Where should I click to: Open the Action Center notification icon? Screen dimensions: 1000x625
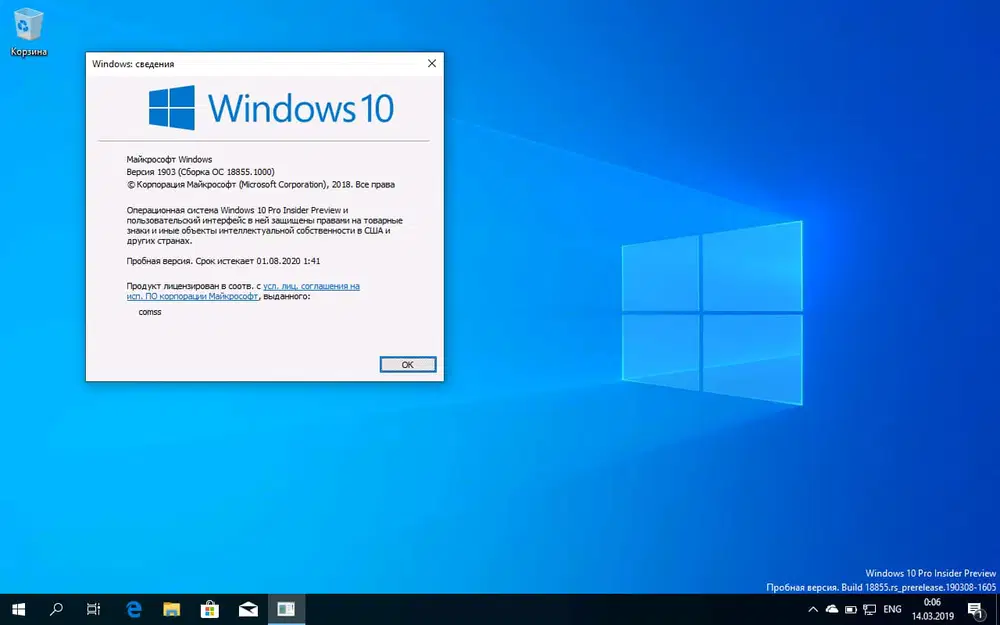(x=975, y=609)
